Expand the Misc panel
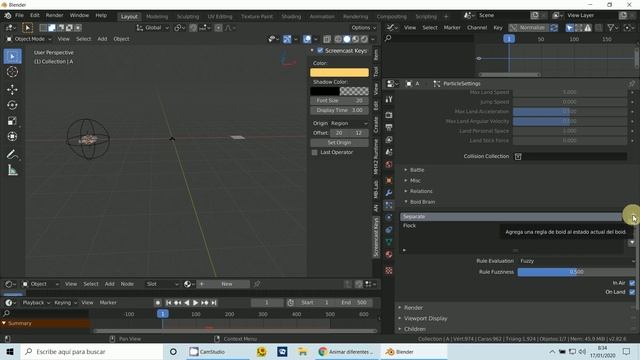The height and width of the screenshot is (360, 640). coord(415,180)
